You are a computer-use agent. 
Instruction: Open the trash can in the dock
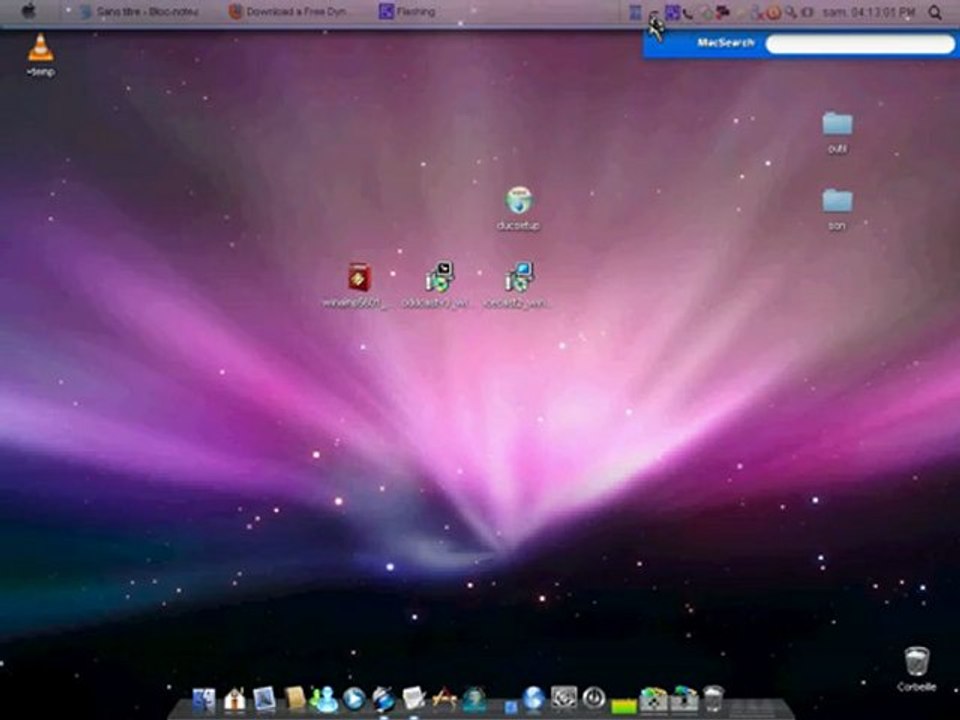point(713,699)
